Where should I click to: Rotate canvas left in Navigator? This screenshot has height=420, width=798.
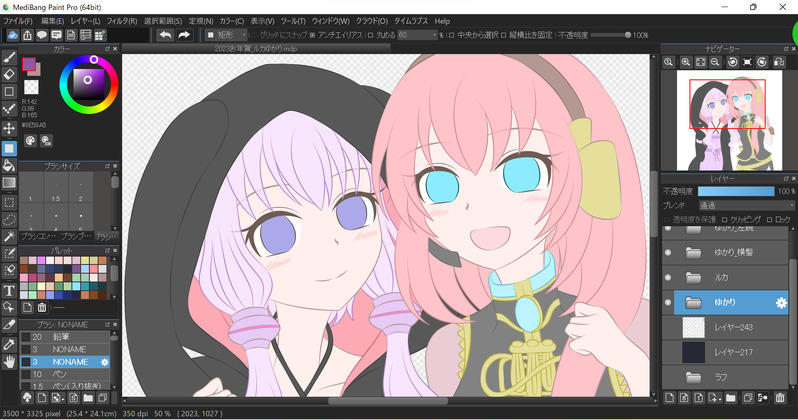pyautogui.click(x=732, y=62)
